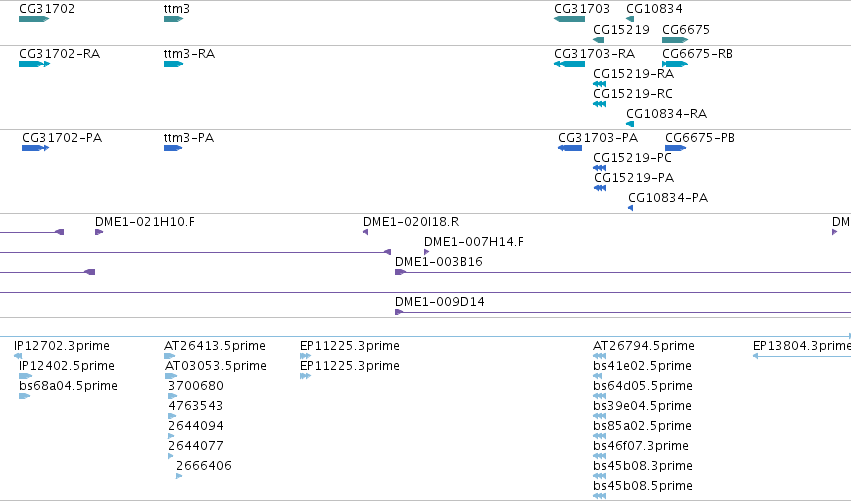Open the CG6675-RB transcript glyph
This screenshot has width=851, height=501.
pos(675,64)
